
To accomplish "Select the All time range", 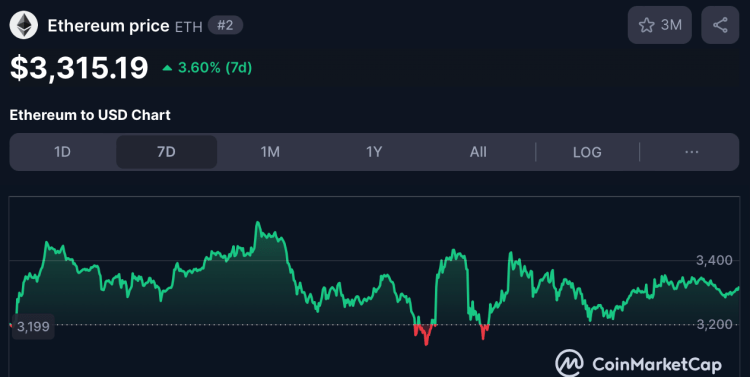I will coord(478,152).
